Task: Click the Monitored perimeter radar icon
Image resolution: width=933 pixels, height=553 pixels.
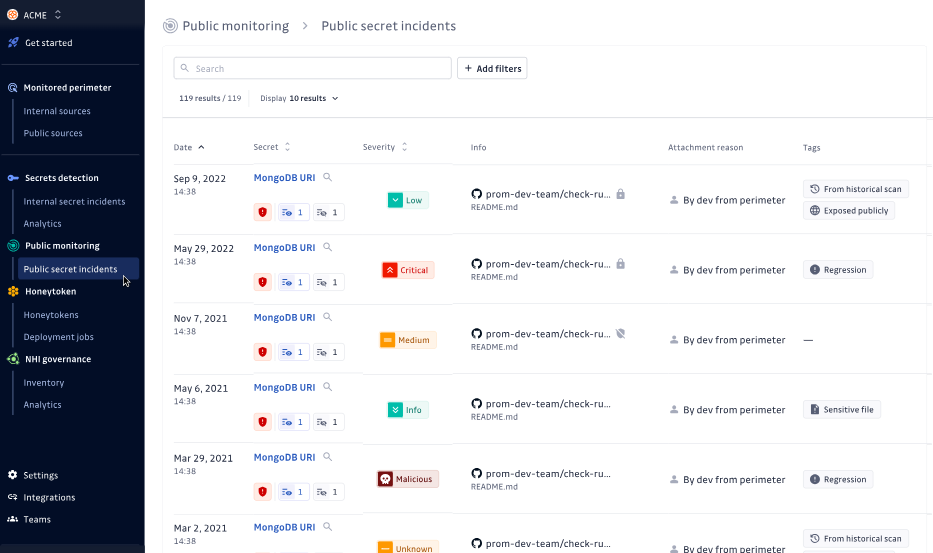Action: click(x=12, y=88)
